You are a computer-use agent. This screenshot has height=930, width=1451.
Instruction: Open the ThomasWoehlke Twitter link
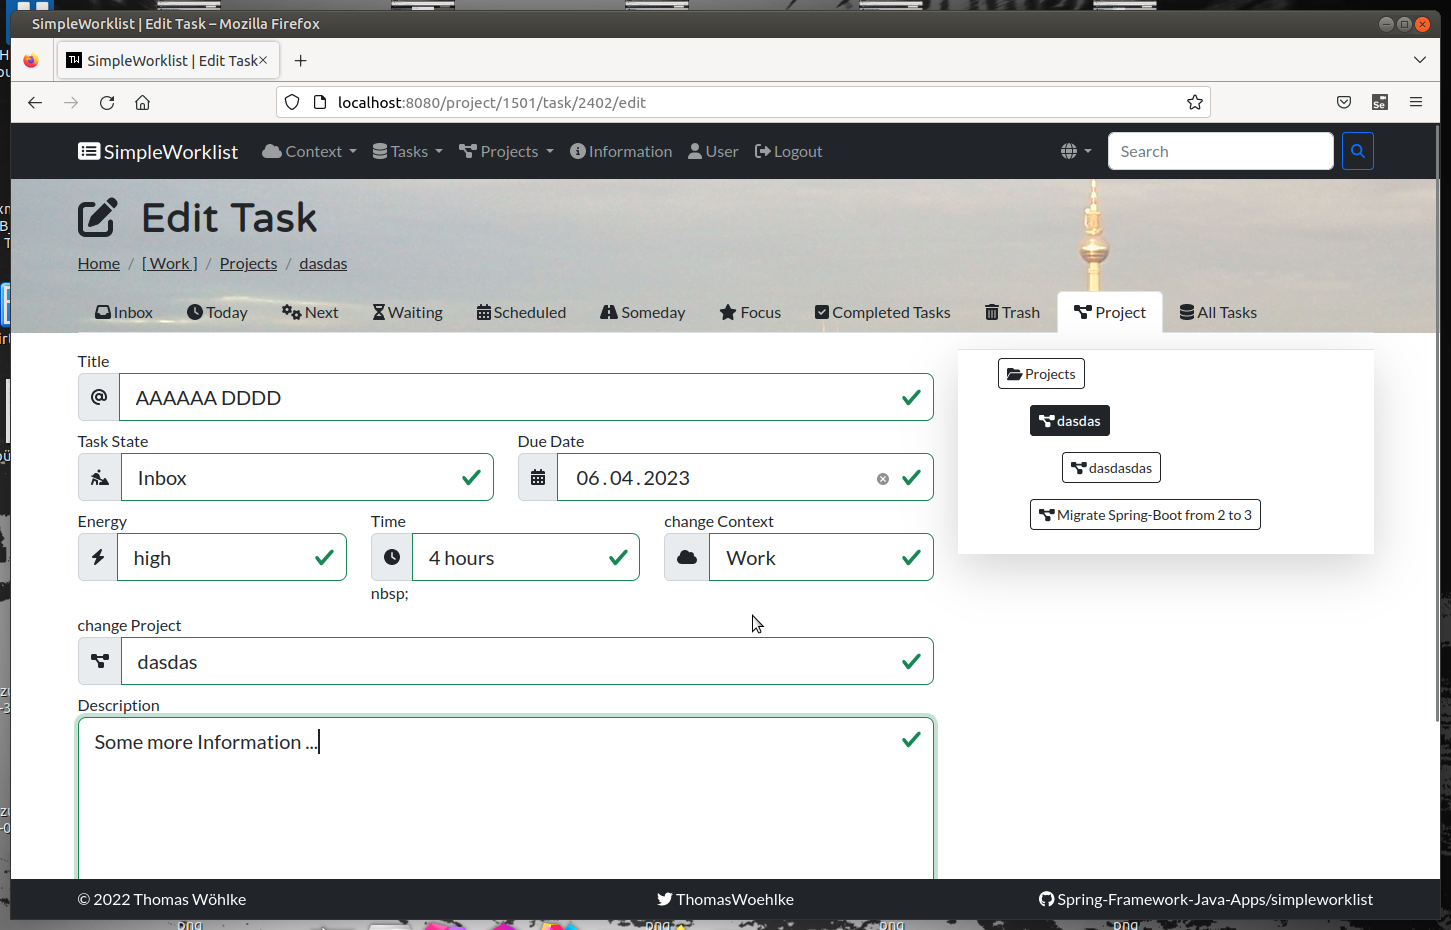pyautogui.click(x=725, y=899)
